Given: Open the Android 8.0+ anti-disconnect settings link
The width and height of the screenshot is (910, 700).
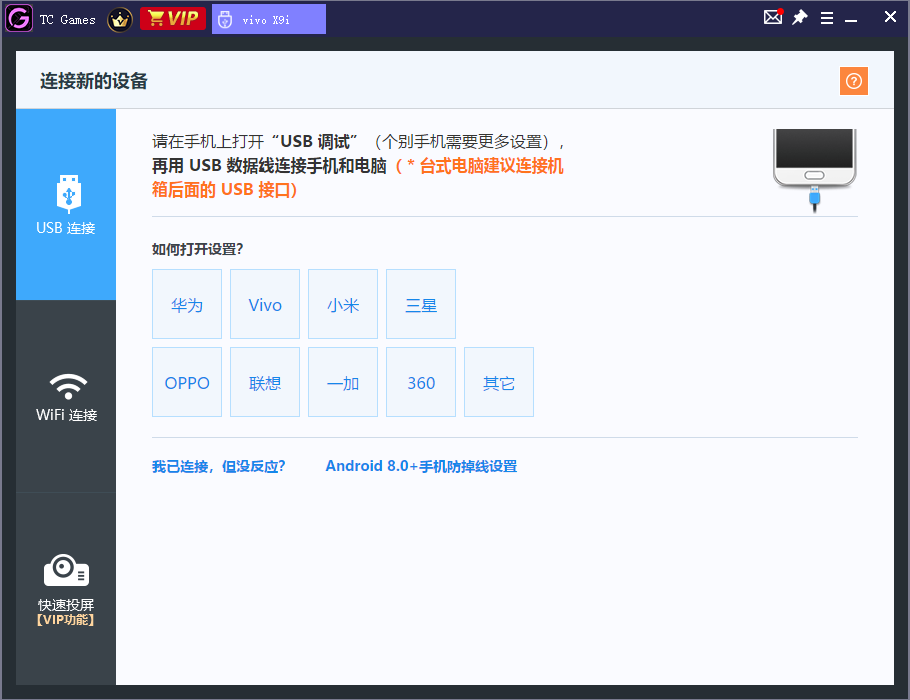Looking at the screenshot, I should 421,466.
